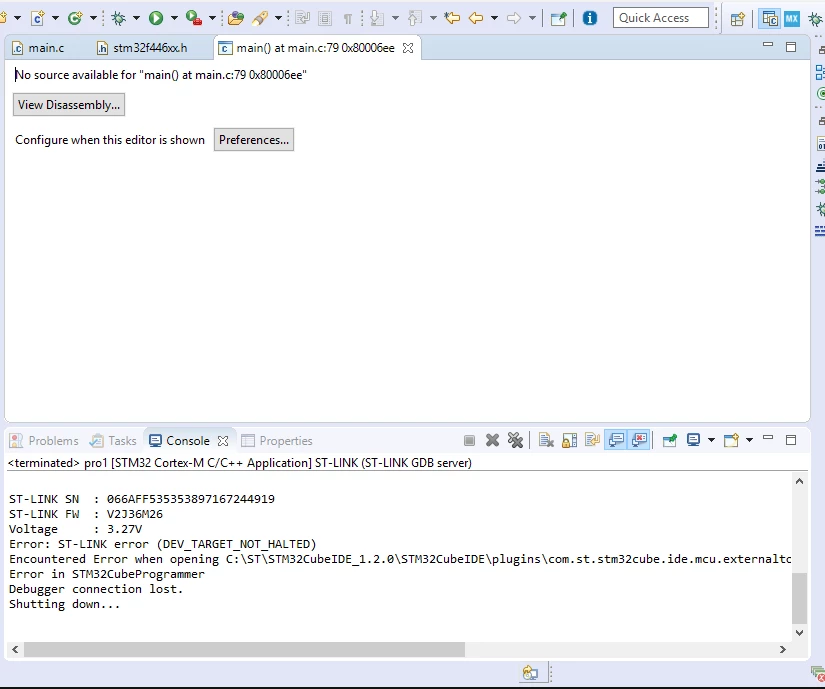
Task: Toggle show console when standard error changes
Action: click(639, 440)
